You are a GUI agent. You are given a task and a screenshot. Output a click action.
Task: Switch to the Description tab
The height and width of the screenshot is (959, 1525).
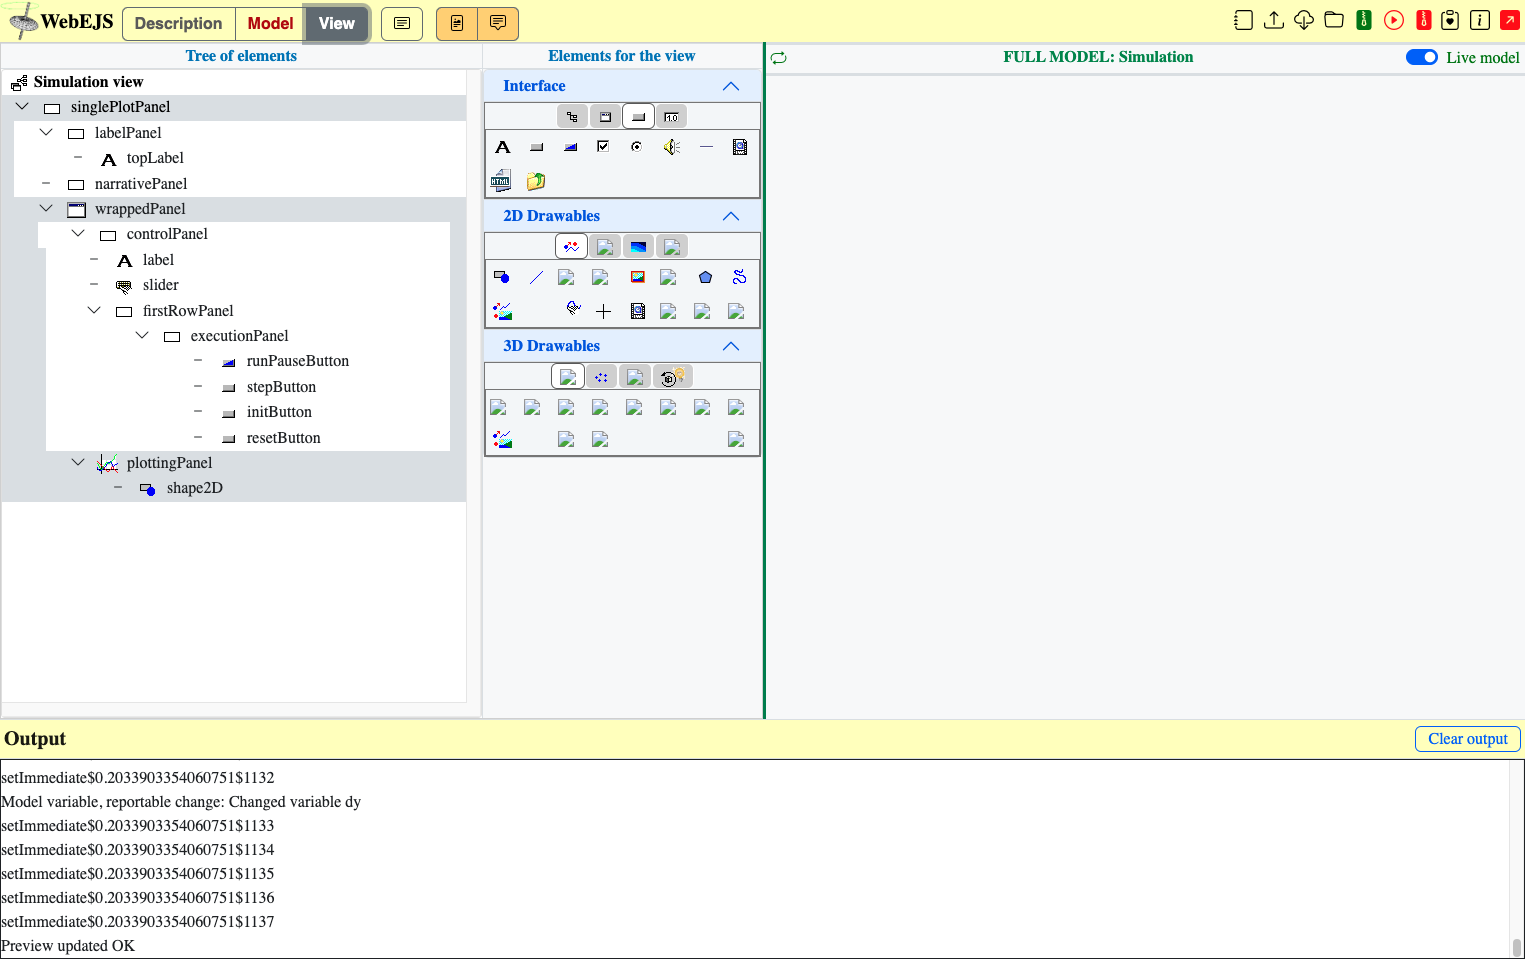click(178, 23)
